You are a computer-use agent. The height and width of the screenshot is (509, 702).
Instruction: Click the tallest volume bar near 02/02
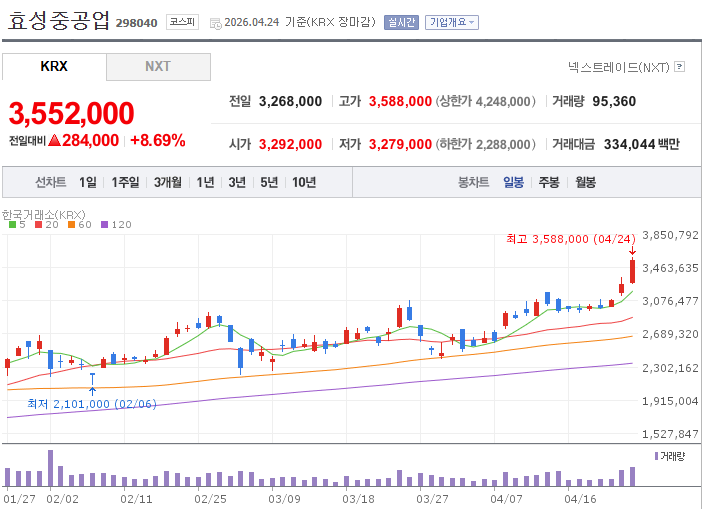51,468
